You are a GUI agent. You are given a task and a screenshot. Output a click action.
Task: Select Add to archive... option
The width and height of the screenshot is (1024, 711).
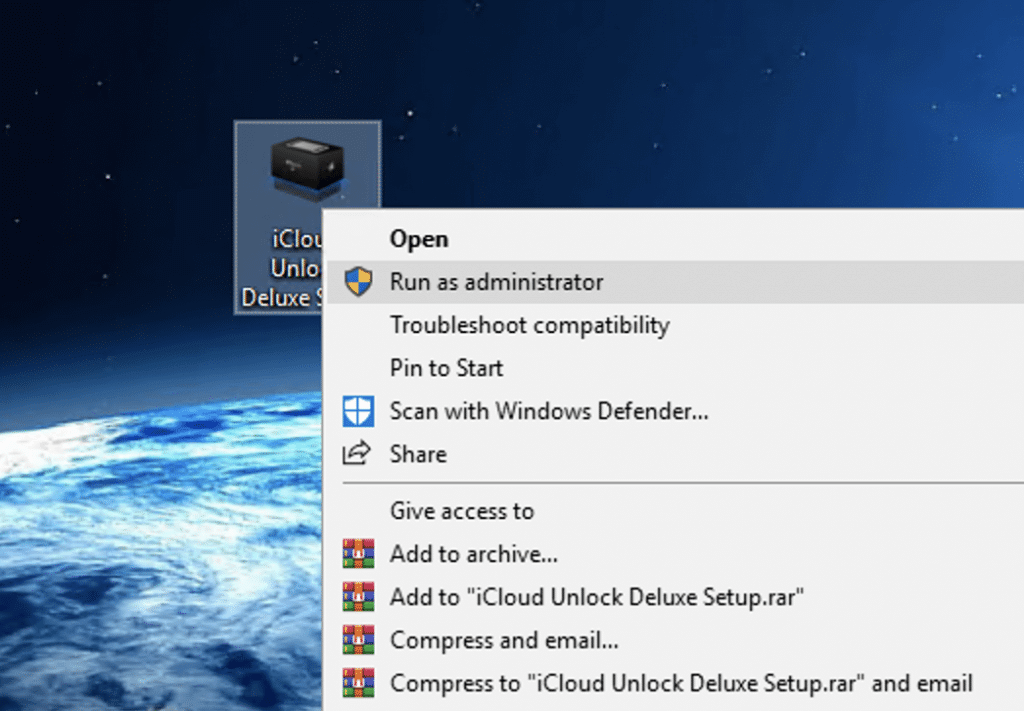point(474,554)
